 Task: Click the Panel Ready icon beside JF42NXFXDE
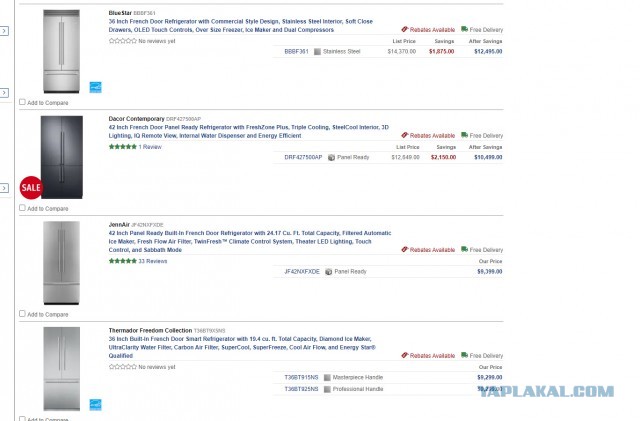[329, 272]
